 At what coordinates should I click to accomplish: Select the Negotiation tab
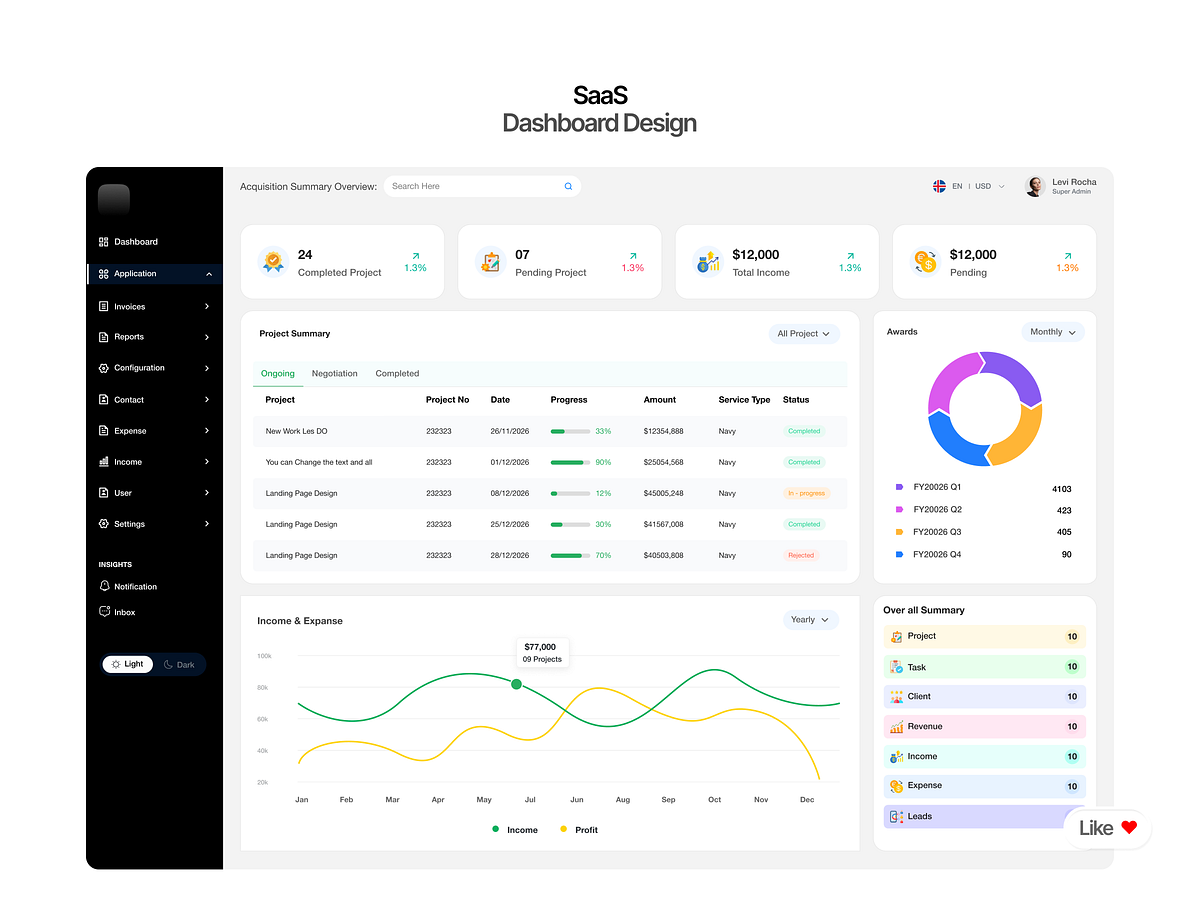pyautogui.click(x=334, y=374)
